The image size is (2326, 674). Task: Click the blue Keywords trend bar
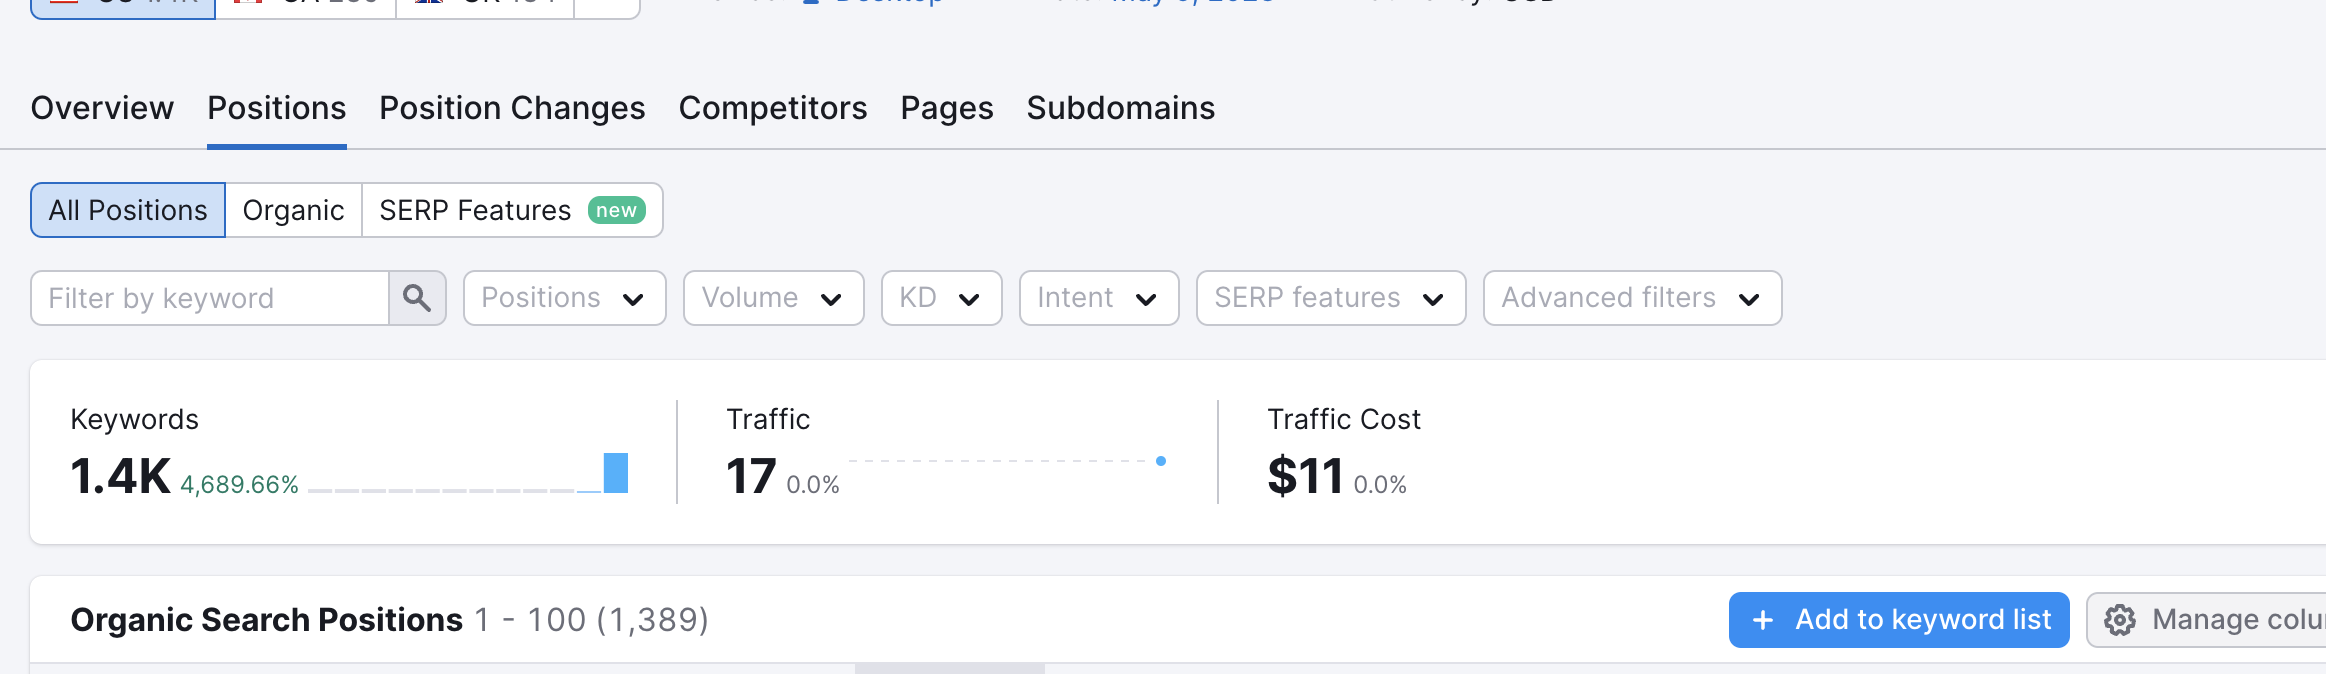(x=616, y=473)
